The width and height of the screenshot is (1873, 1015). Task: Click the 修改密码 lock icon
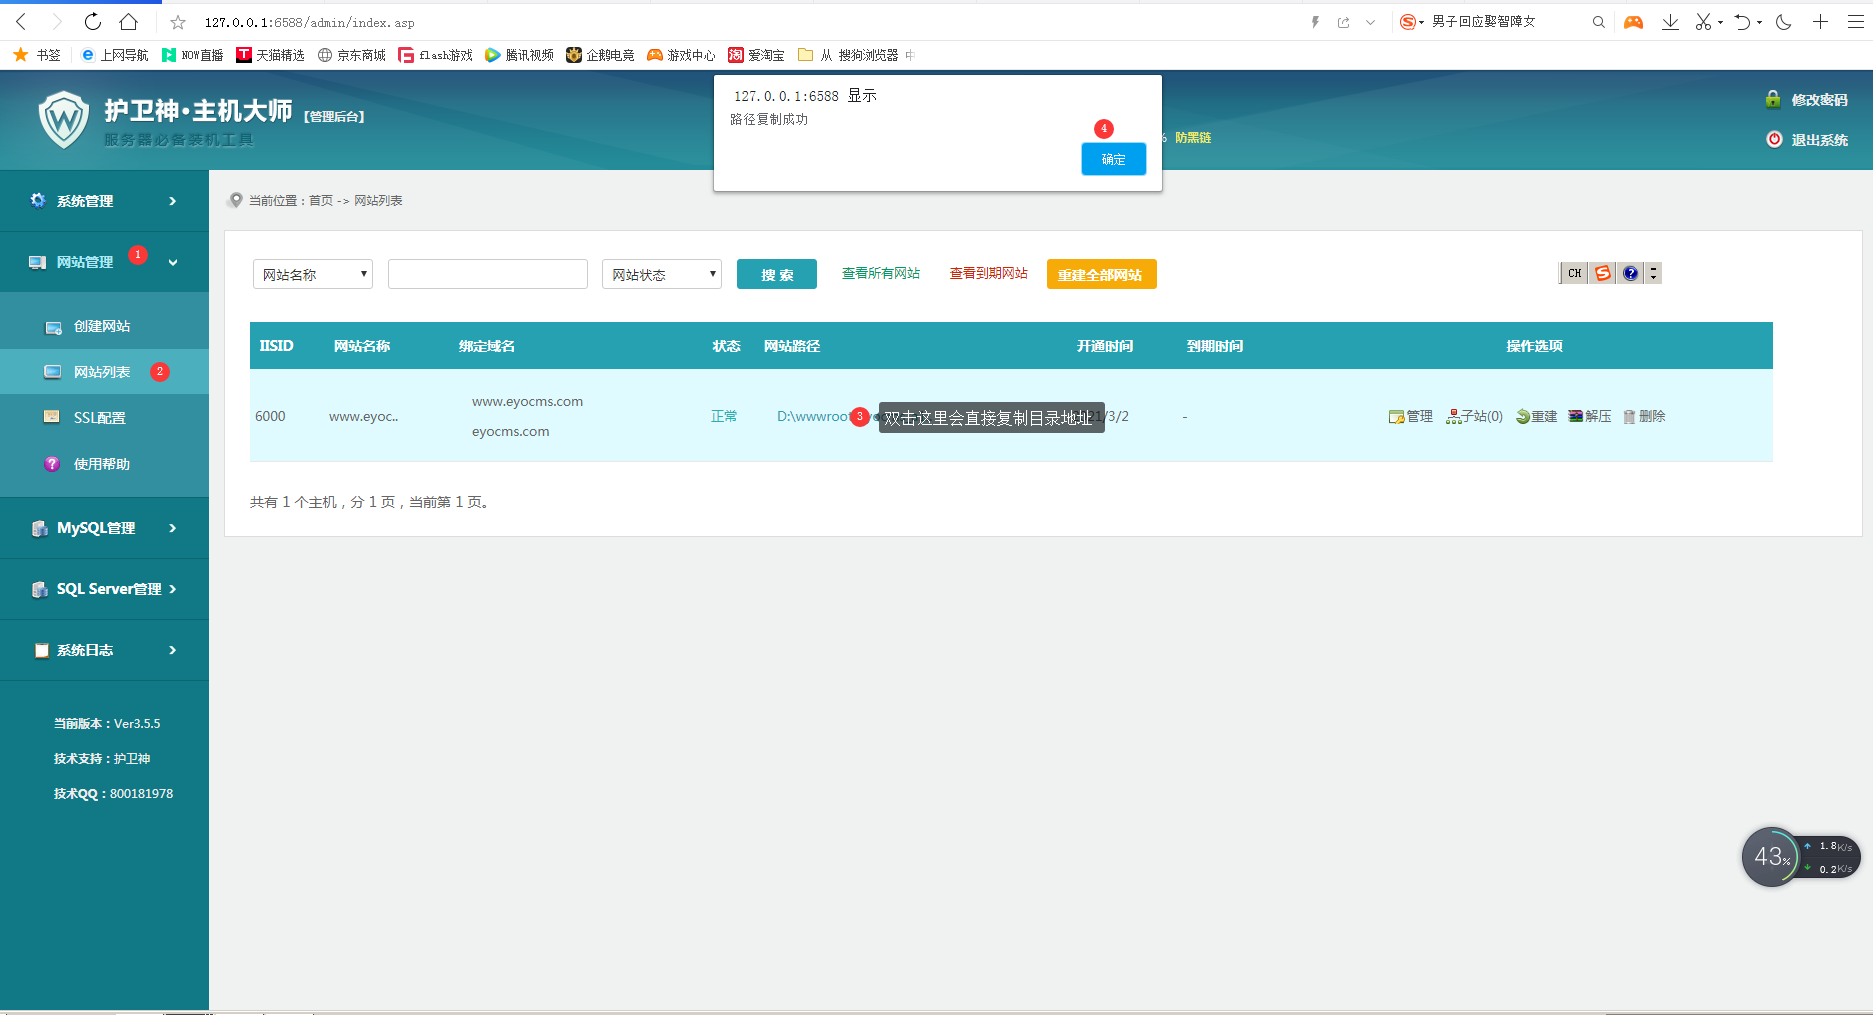[x=1773, y=99]
